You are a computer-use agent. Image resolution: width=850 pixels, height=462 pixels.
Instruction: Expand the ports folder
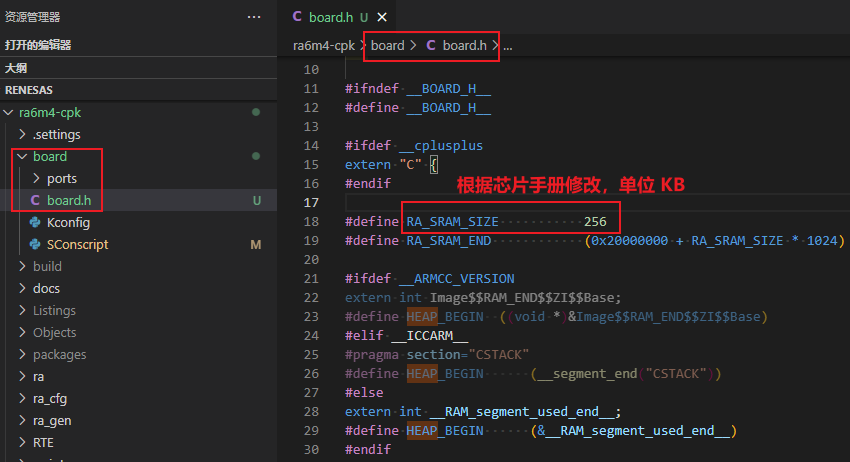(37, 178)
